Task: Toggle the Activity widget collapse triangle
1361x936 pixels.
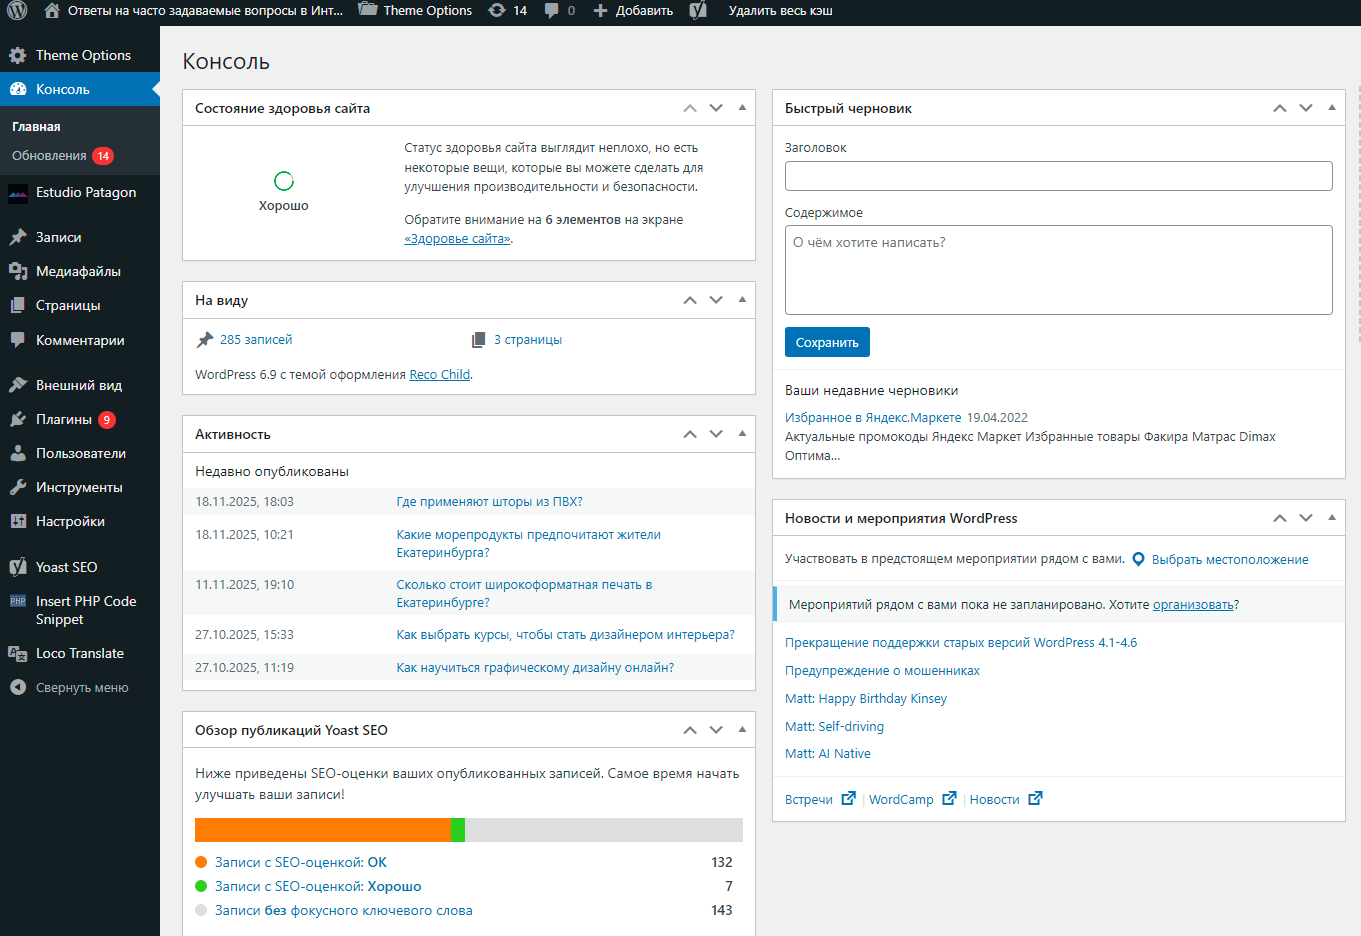Action: point(742,434)
